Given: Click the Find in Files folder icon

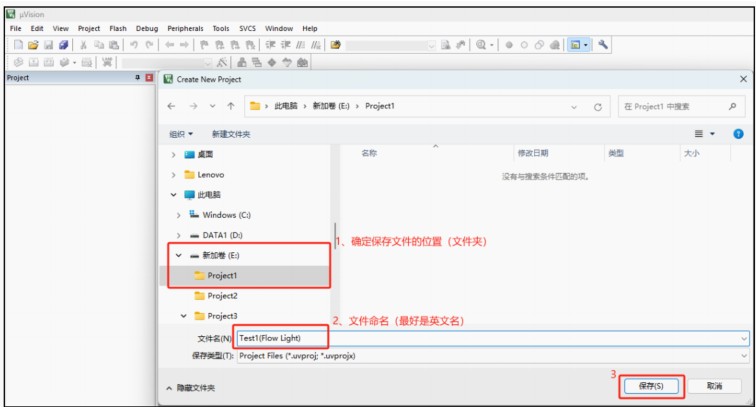Looking at the screenshot, I should click(336, 45).
